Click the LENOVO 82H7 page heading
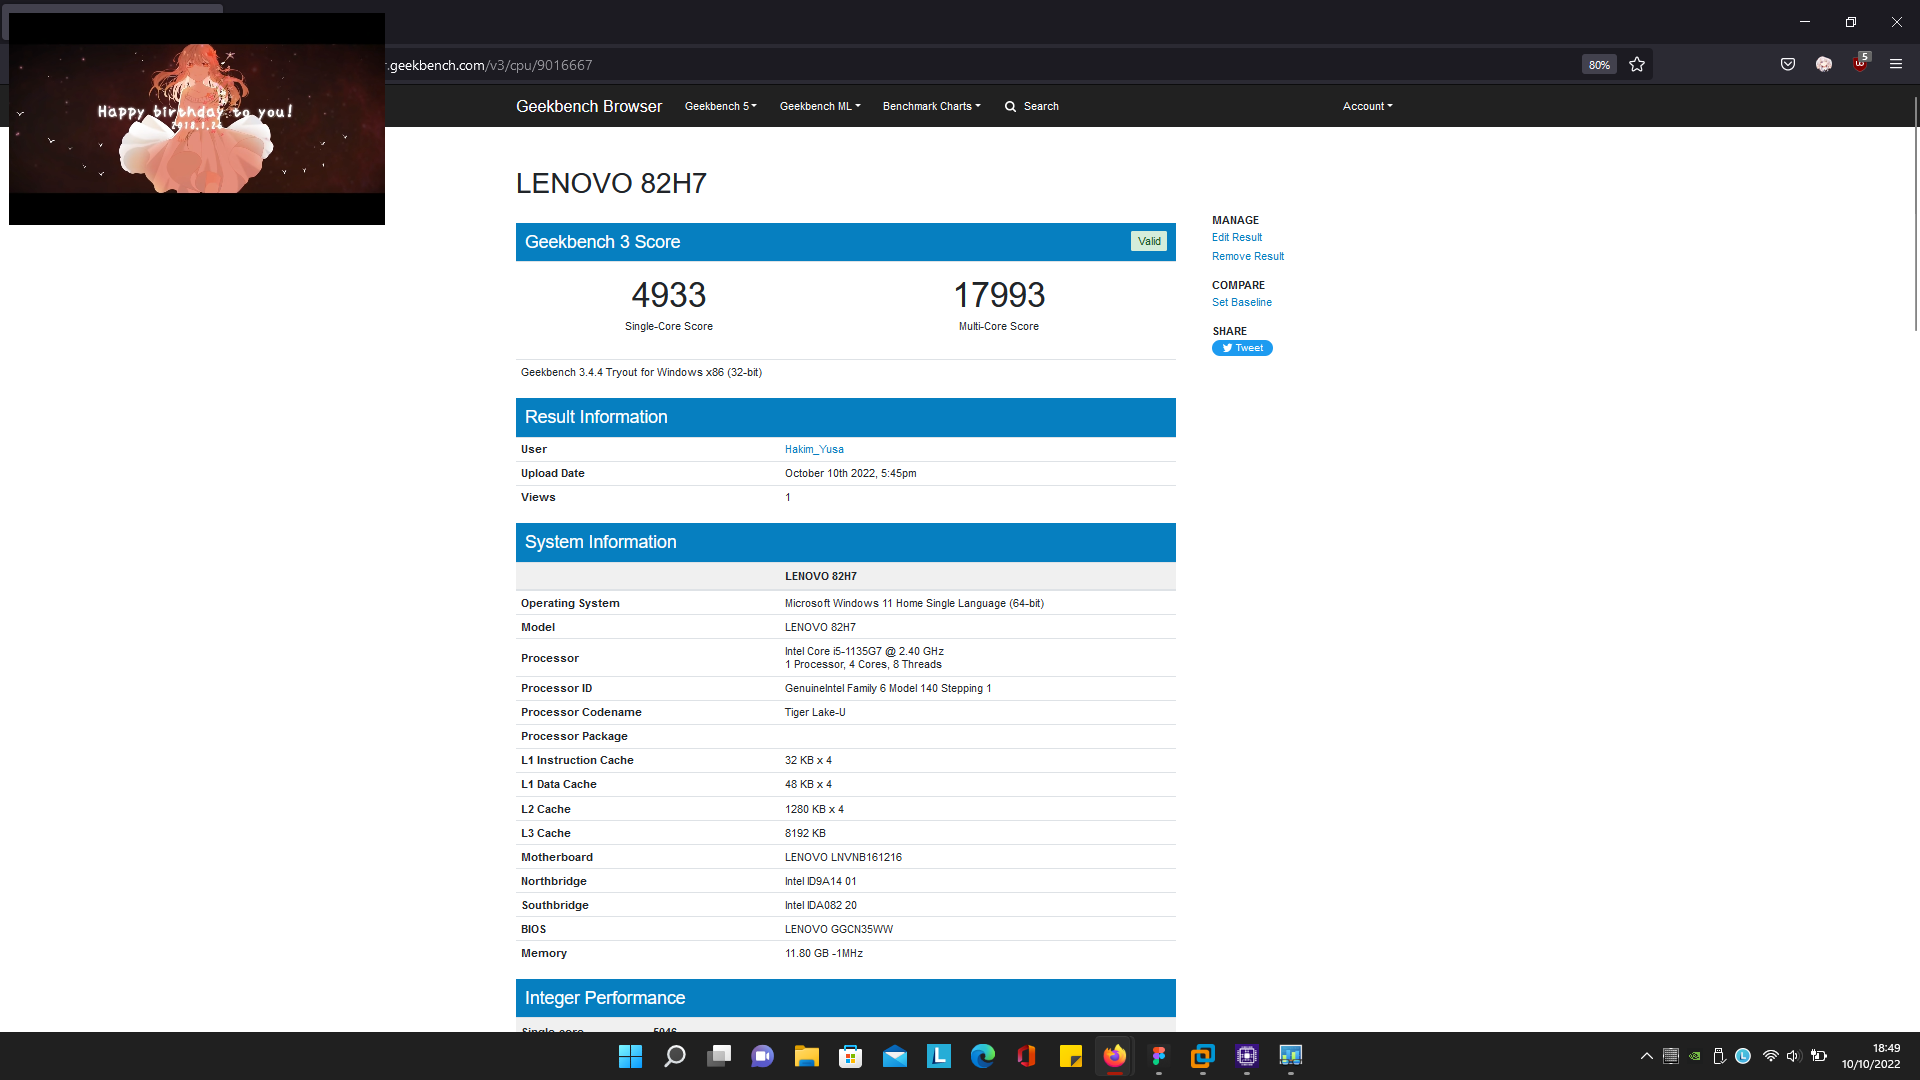This screenshot has height=1080, width=1920. (x=611, y=184)
